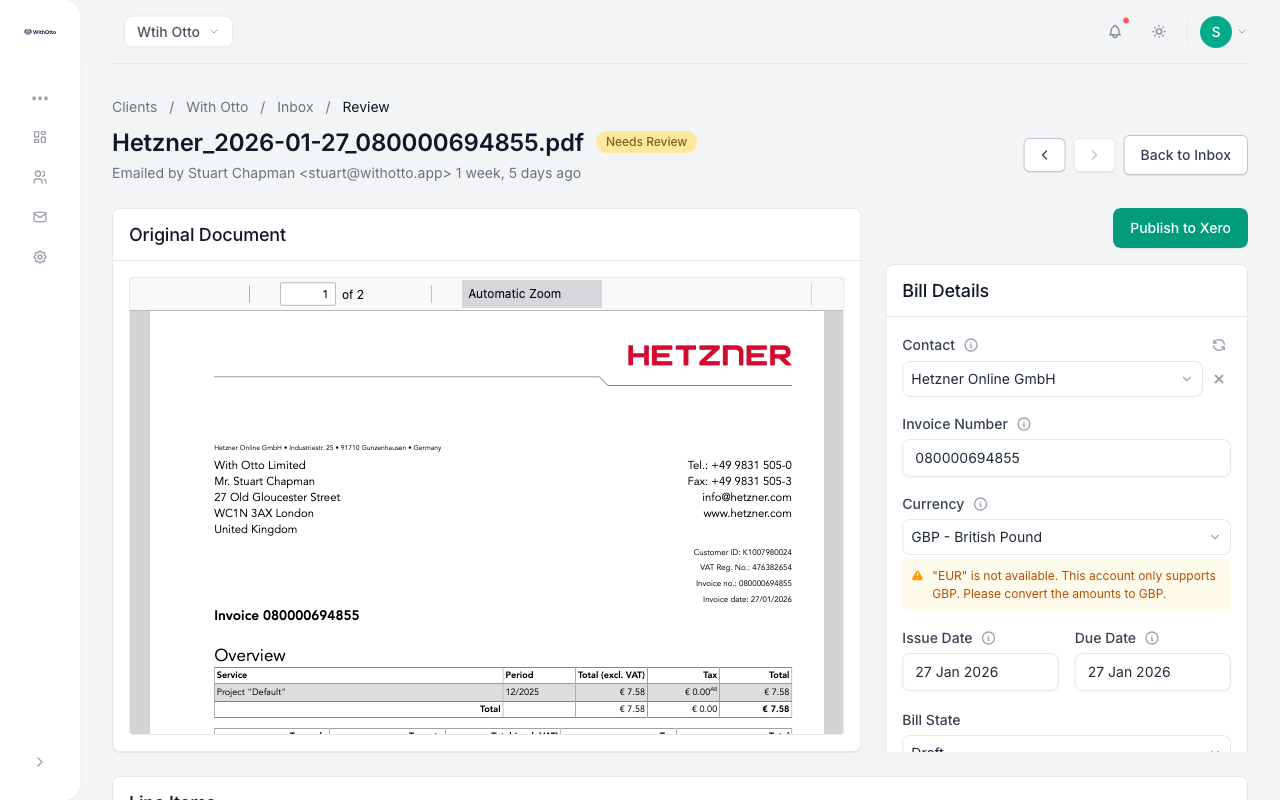Open the "GBP - British Pound" currency dropdown
The width and height of the screenshot is (1280, 800).
pyautogui.click(x=1066, y=537)
